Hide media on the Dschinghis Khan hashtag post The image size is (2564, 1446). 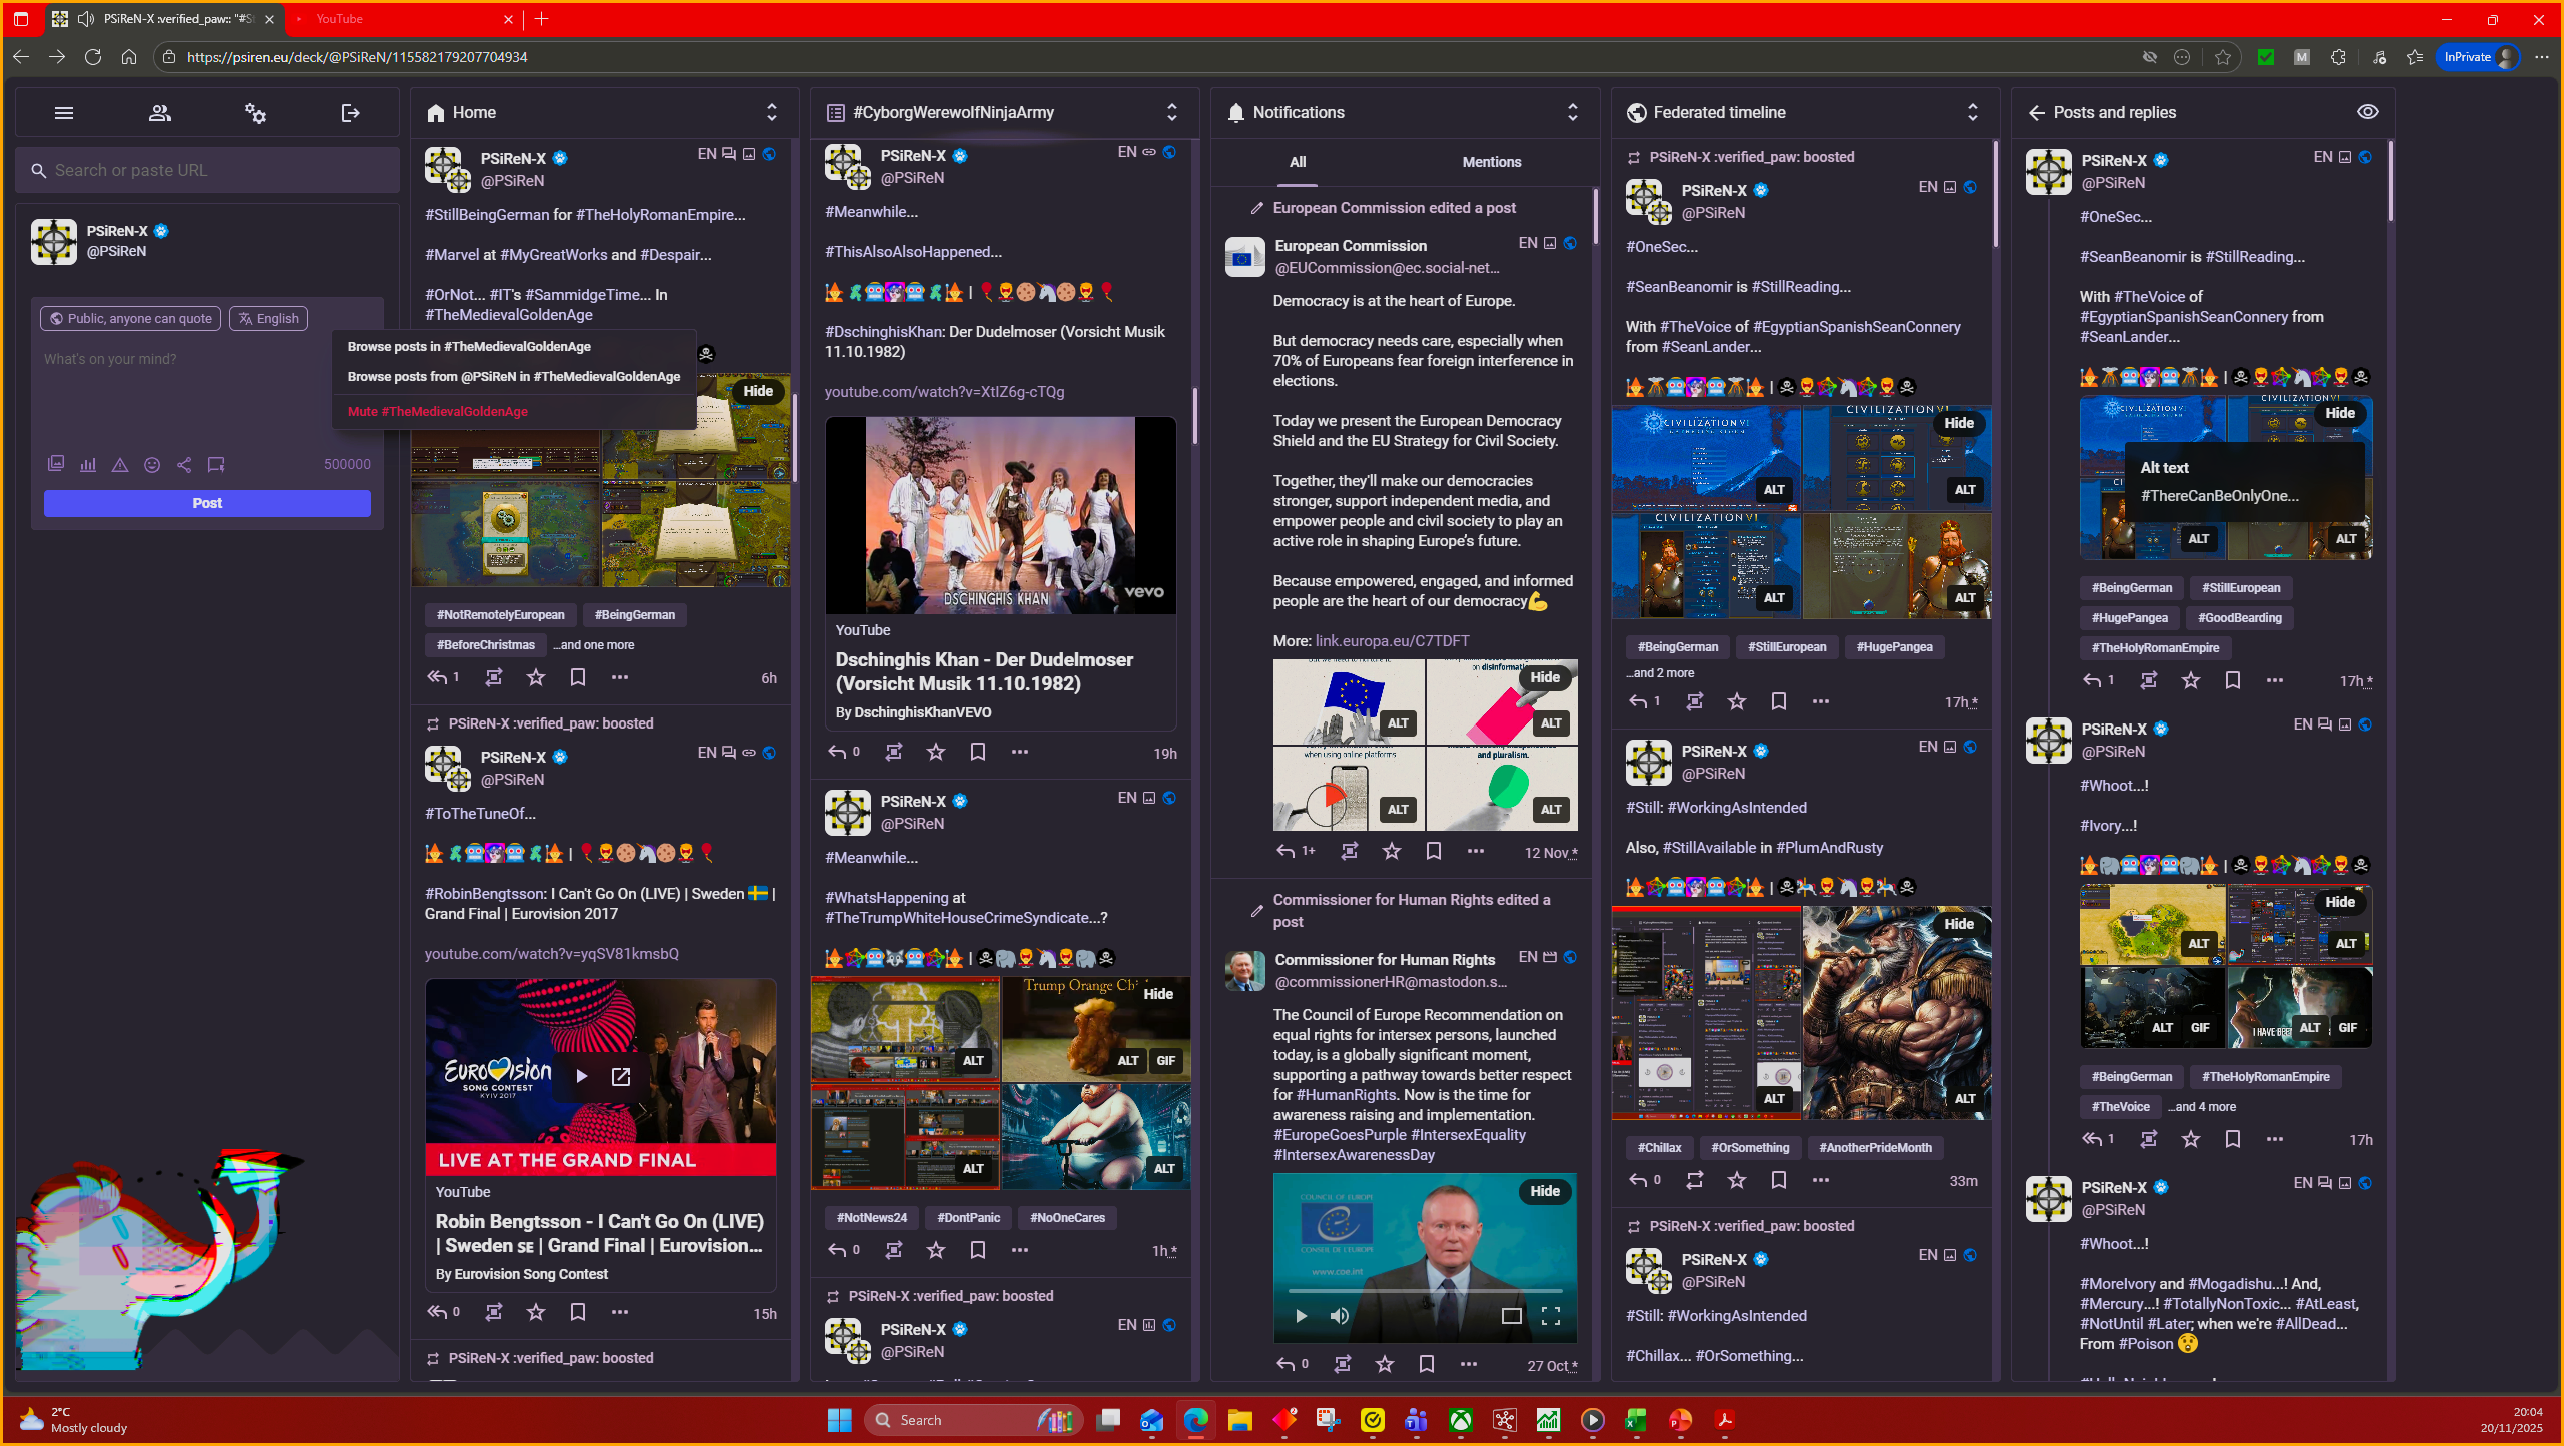click(x=1158, y=994)
